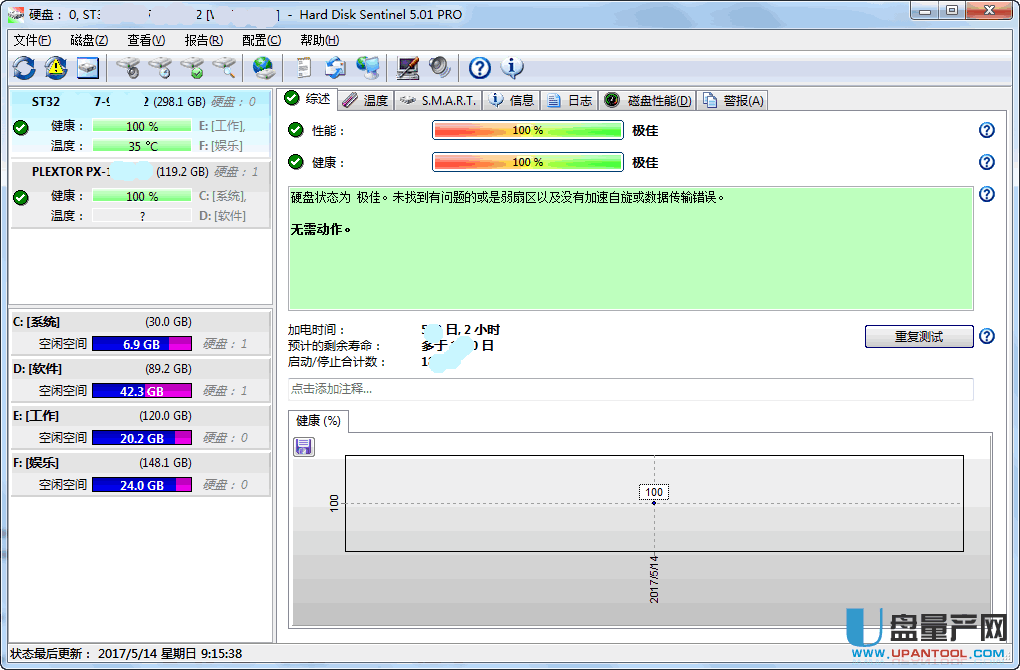Viewport: 1020px width, 670px height.
Task: Open the 报告(R) menu
Action: click(x=203, y=40)
